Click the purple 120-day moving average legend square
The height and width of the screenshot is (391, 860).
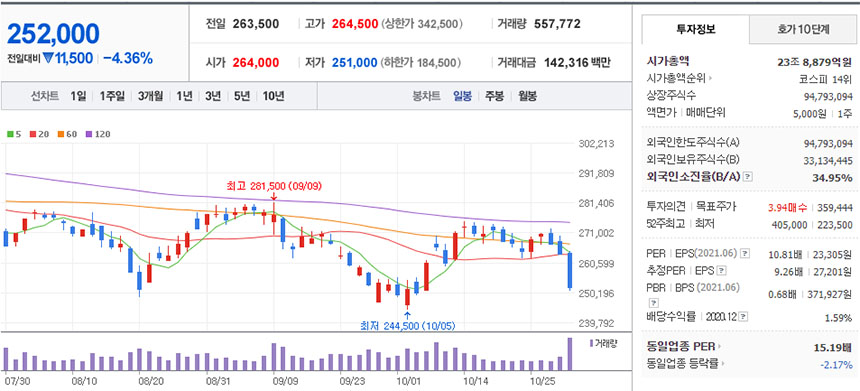pos(88,134)
